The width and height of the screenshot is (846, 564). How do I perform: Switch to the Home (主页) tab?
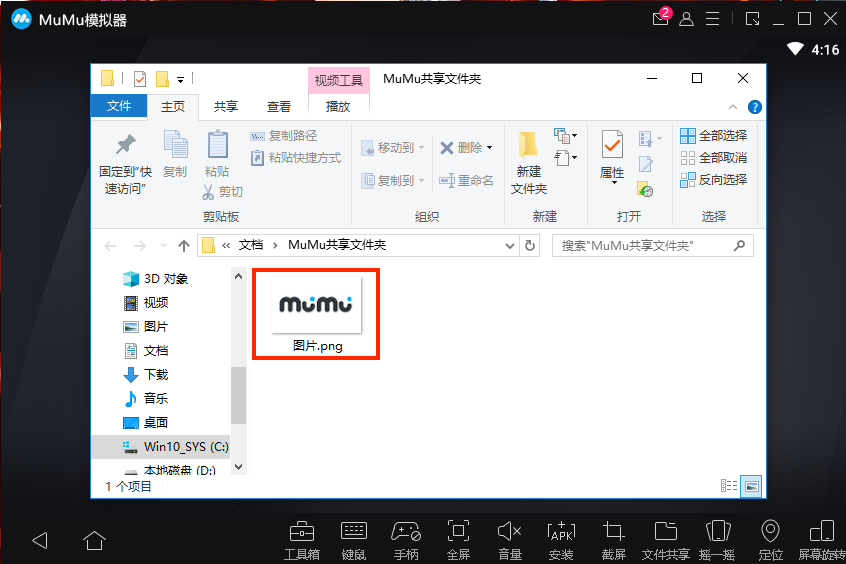[173, 106]
